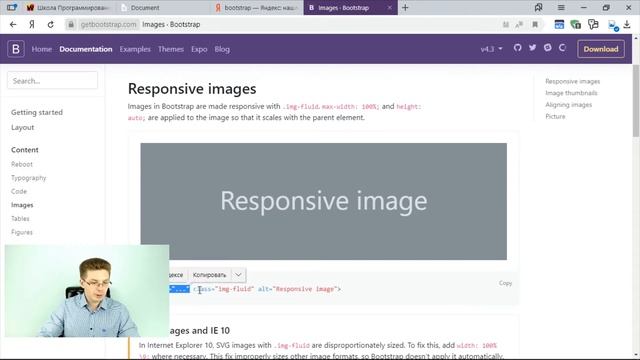
Task: Copy the code snippet with Copy
Action: click(x=505, y=283)
